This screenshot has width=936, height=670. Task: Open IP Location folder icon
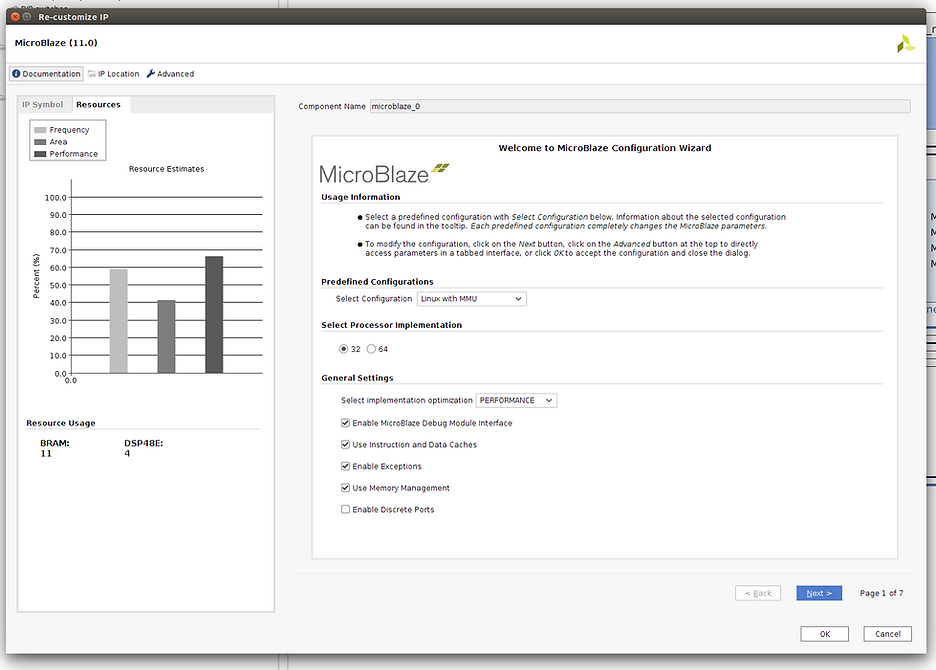tap(92, 74)
